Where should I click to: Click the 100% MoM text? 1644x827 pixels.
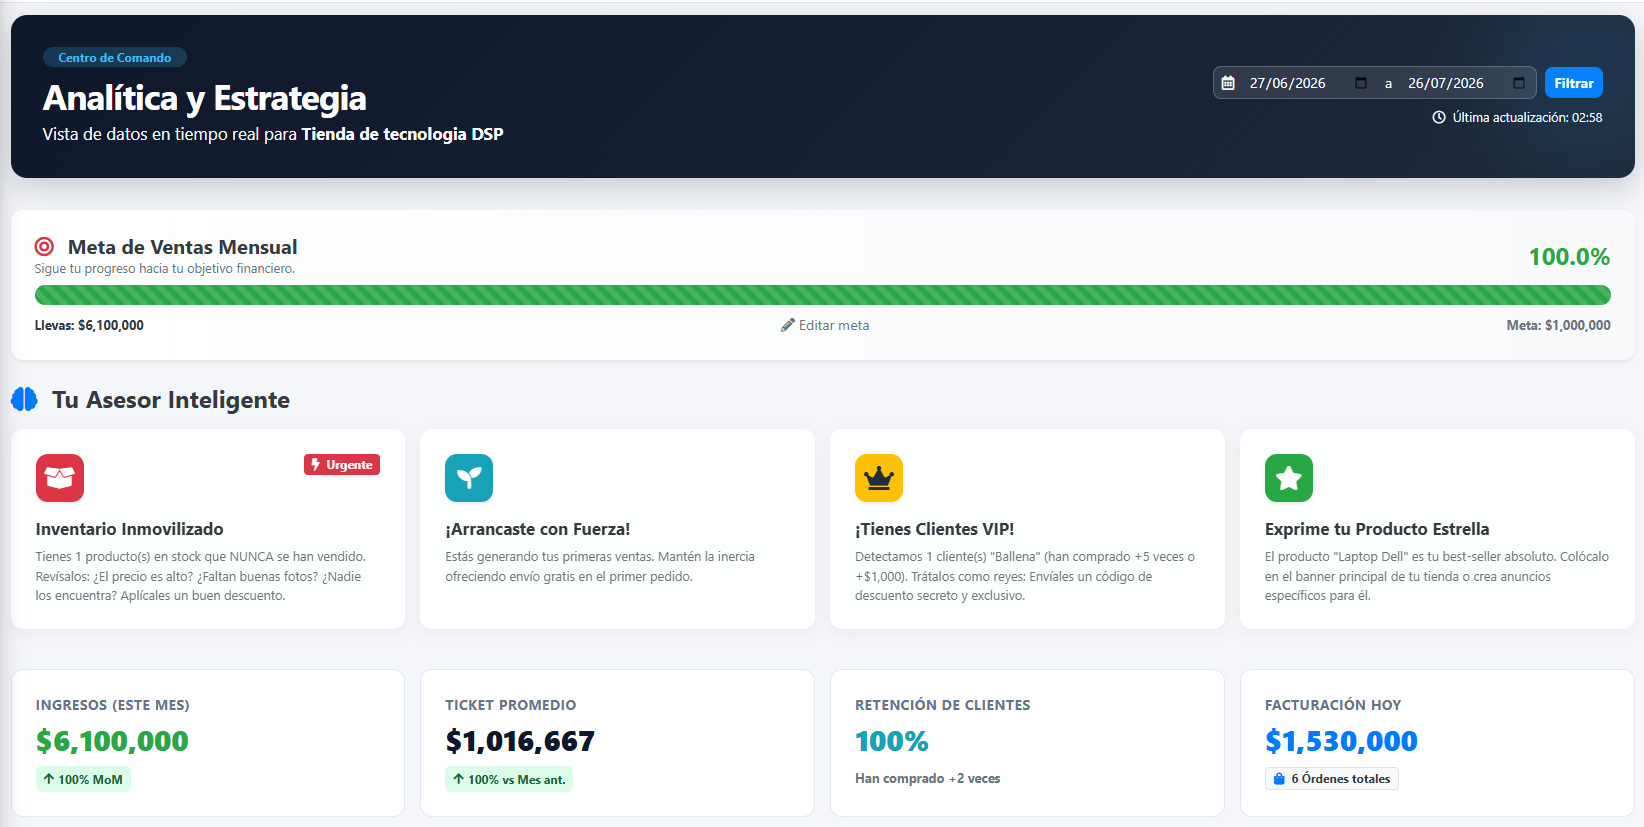click(x=90, y=780)
